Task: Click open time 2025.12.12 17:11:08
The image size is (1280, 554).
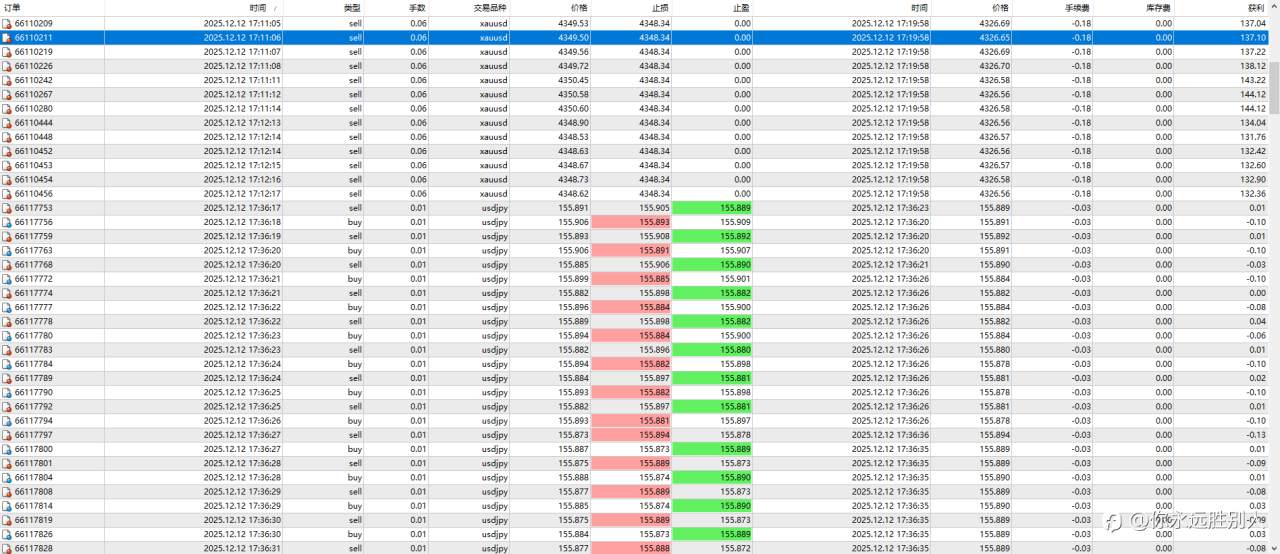Action: click(242, 66)
